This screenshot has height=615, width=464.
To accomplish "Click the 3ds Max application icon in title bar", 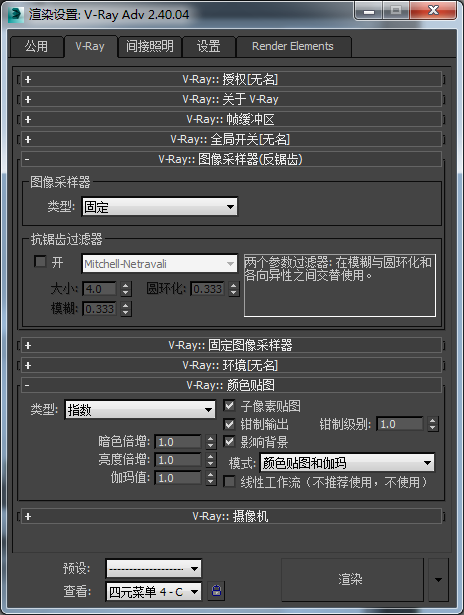I will point(16,14).
